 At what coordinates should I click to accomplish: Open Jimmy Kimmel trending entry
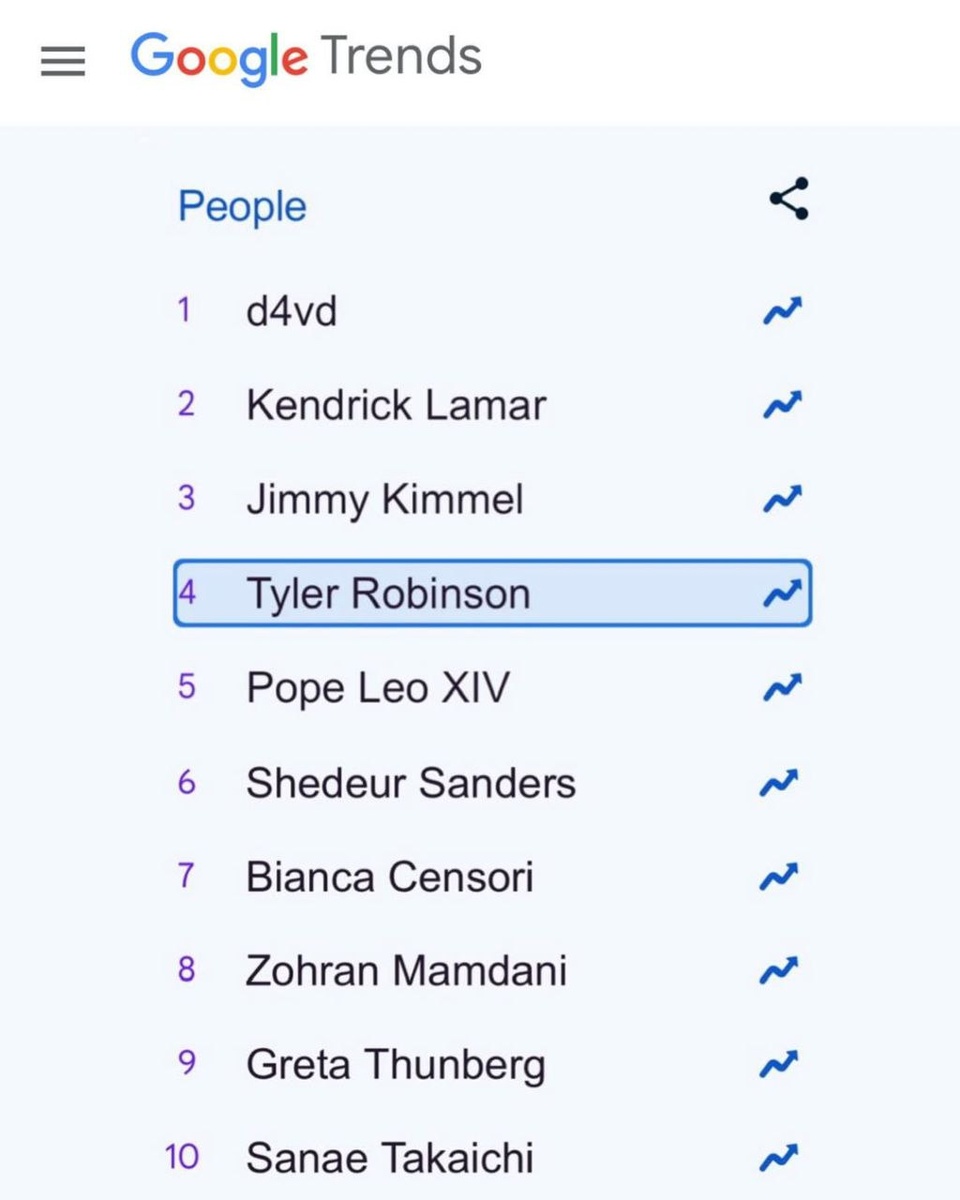click(x=385, y=500)
